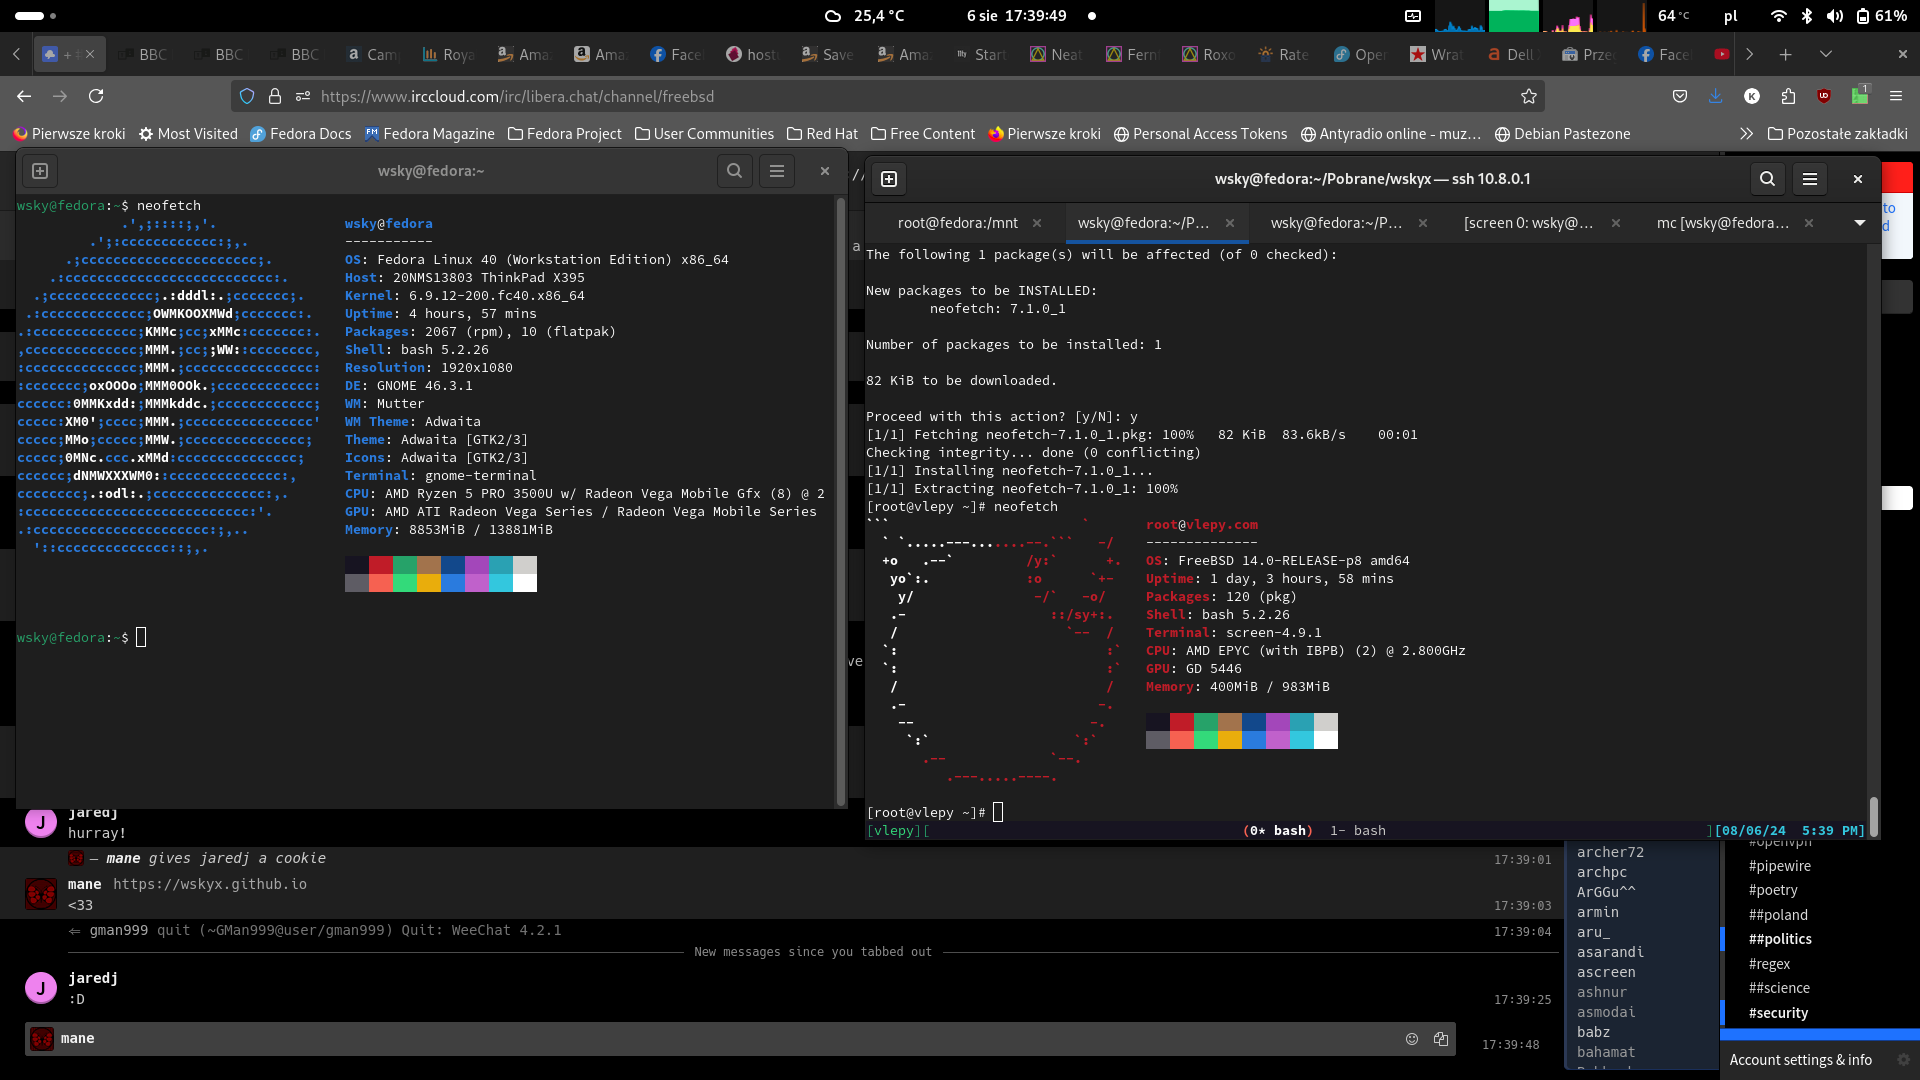Open search in left wsky@fedora:~ terminal
The image size is (1920, 1080).
734,171
